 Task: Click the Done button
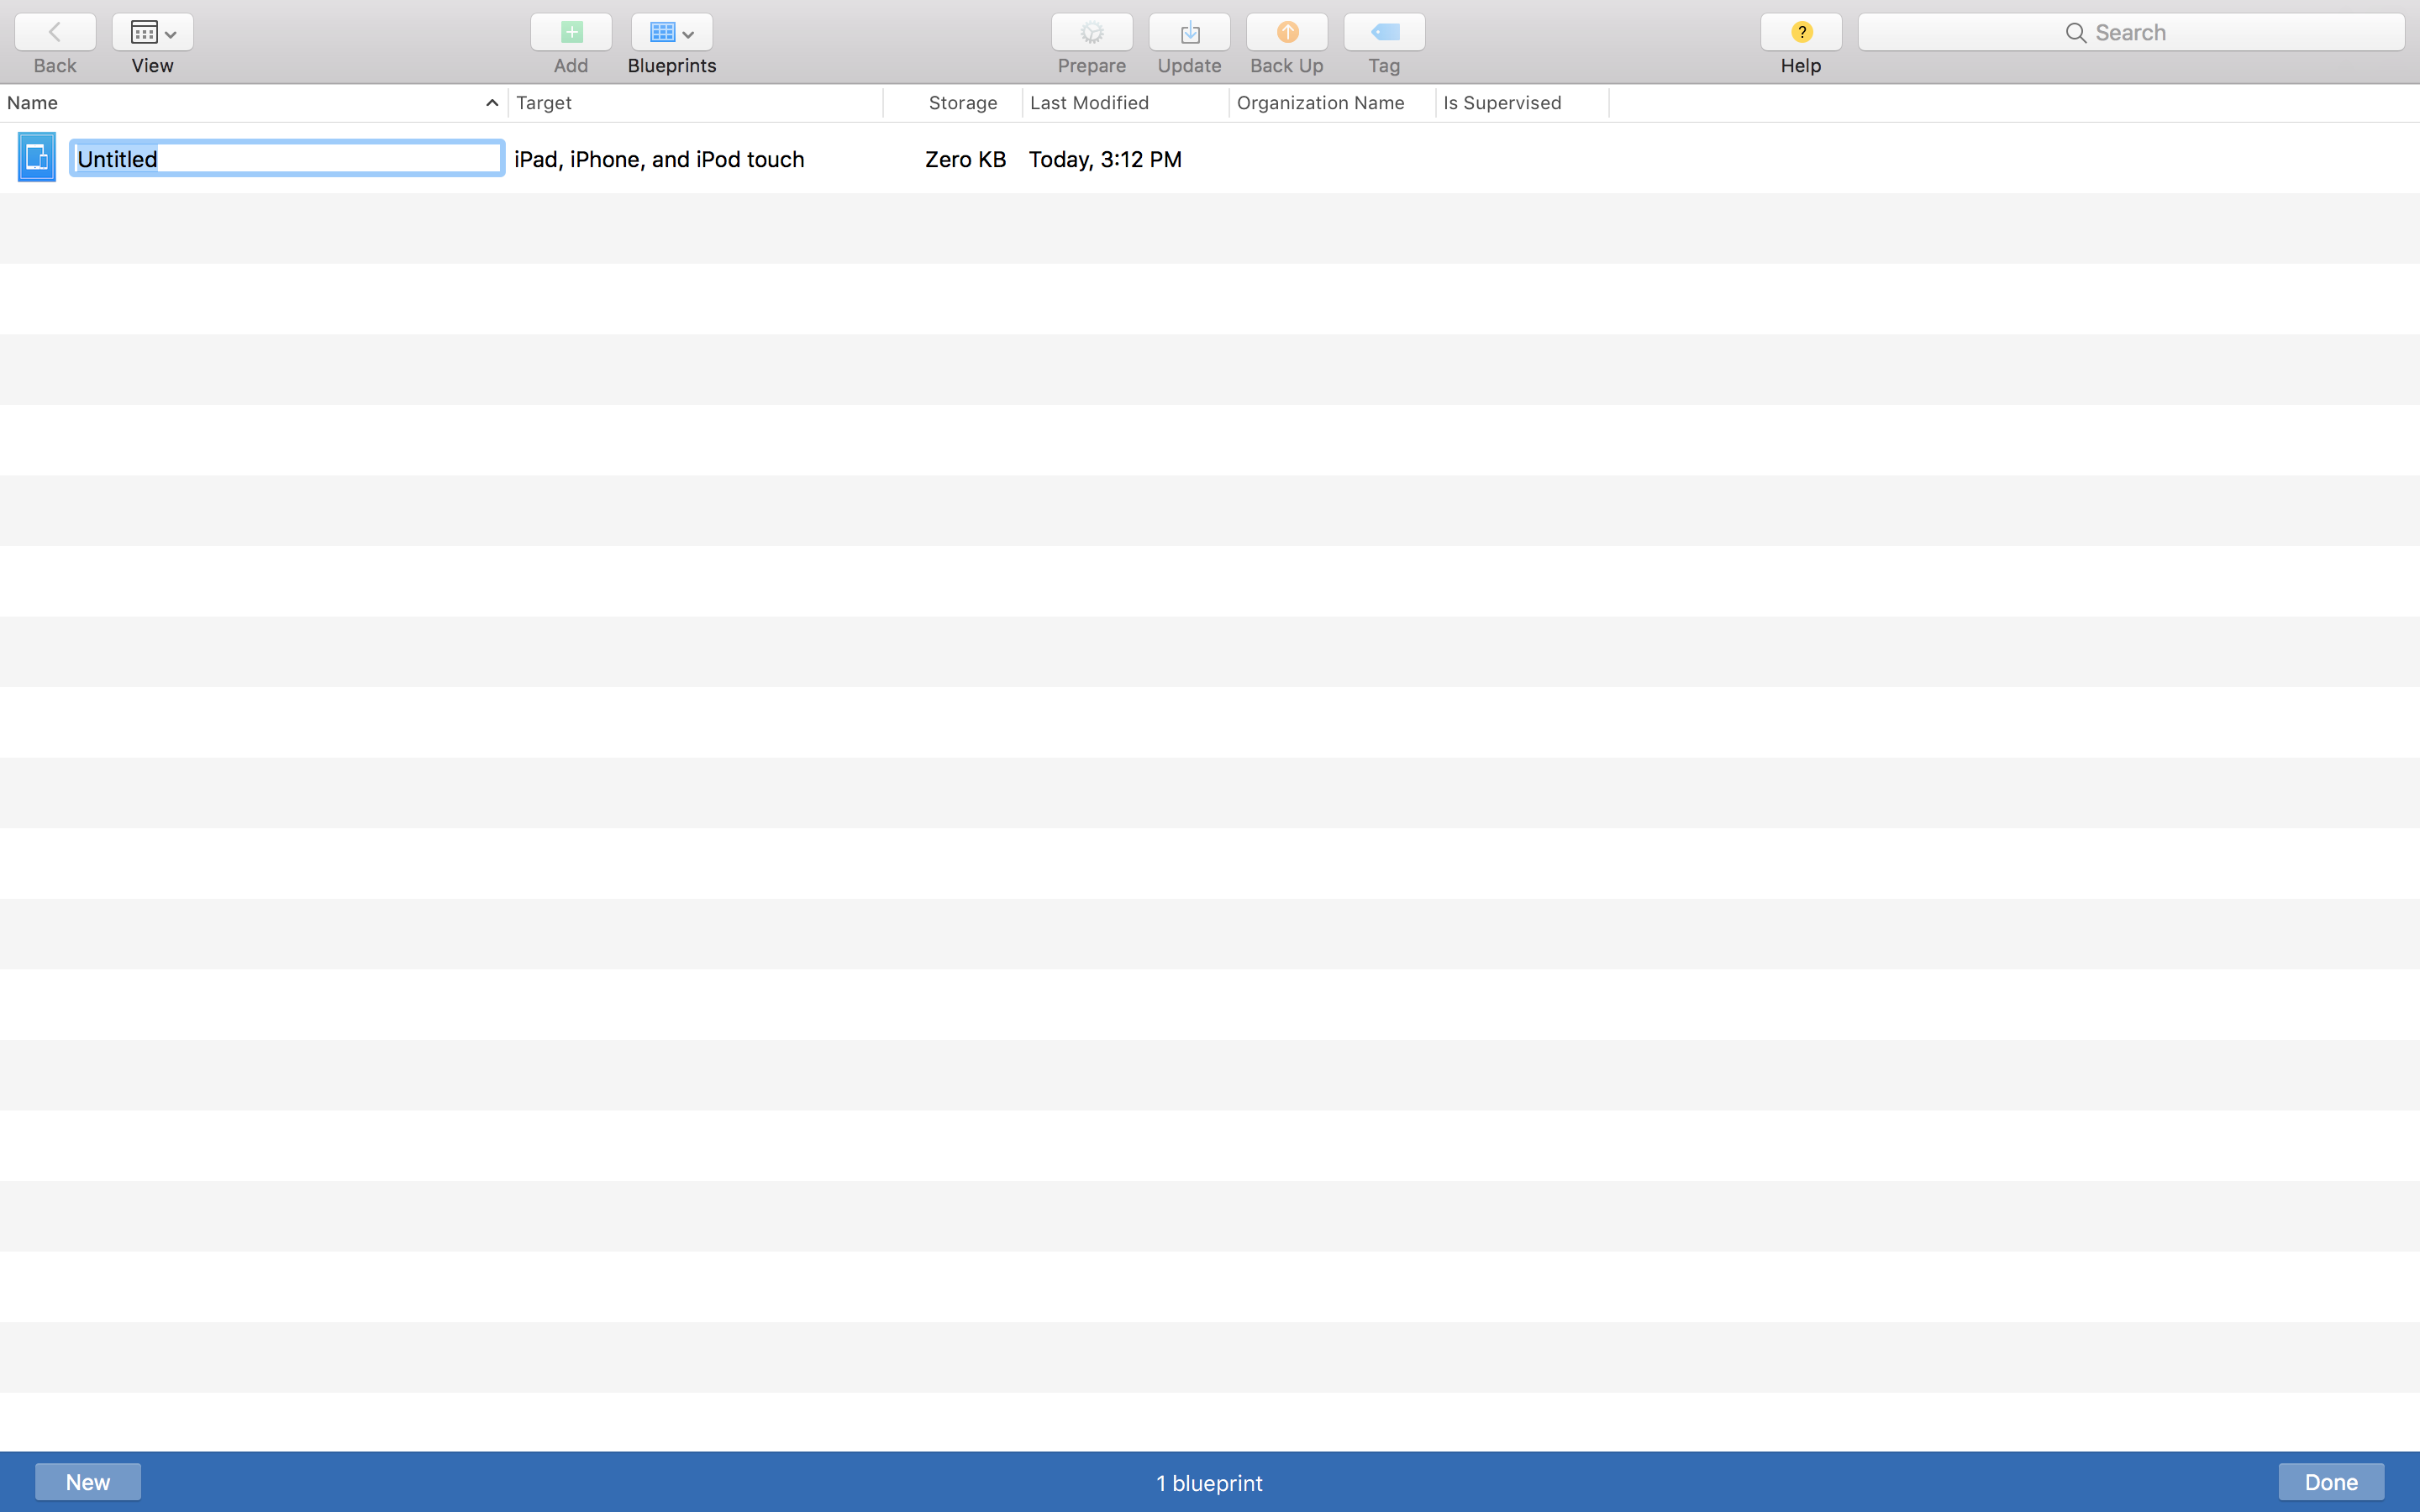2330,1481
